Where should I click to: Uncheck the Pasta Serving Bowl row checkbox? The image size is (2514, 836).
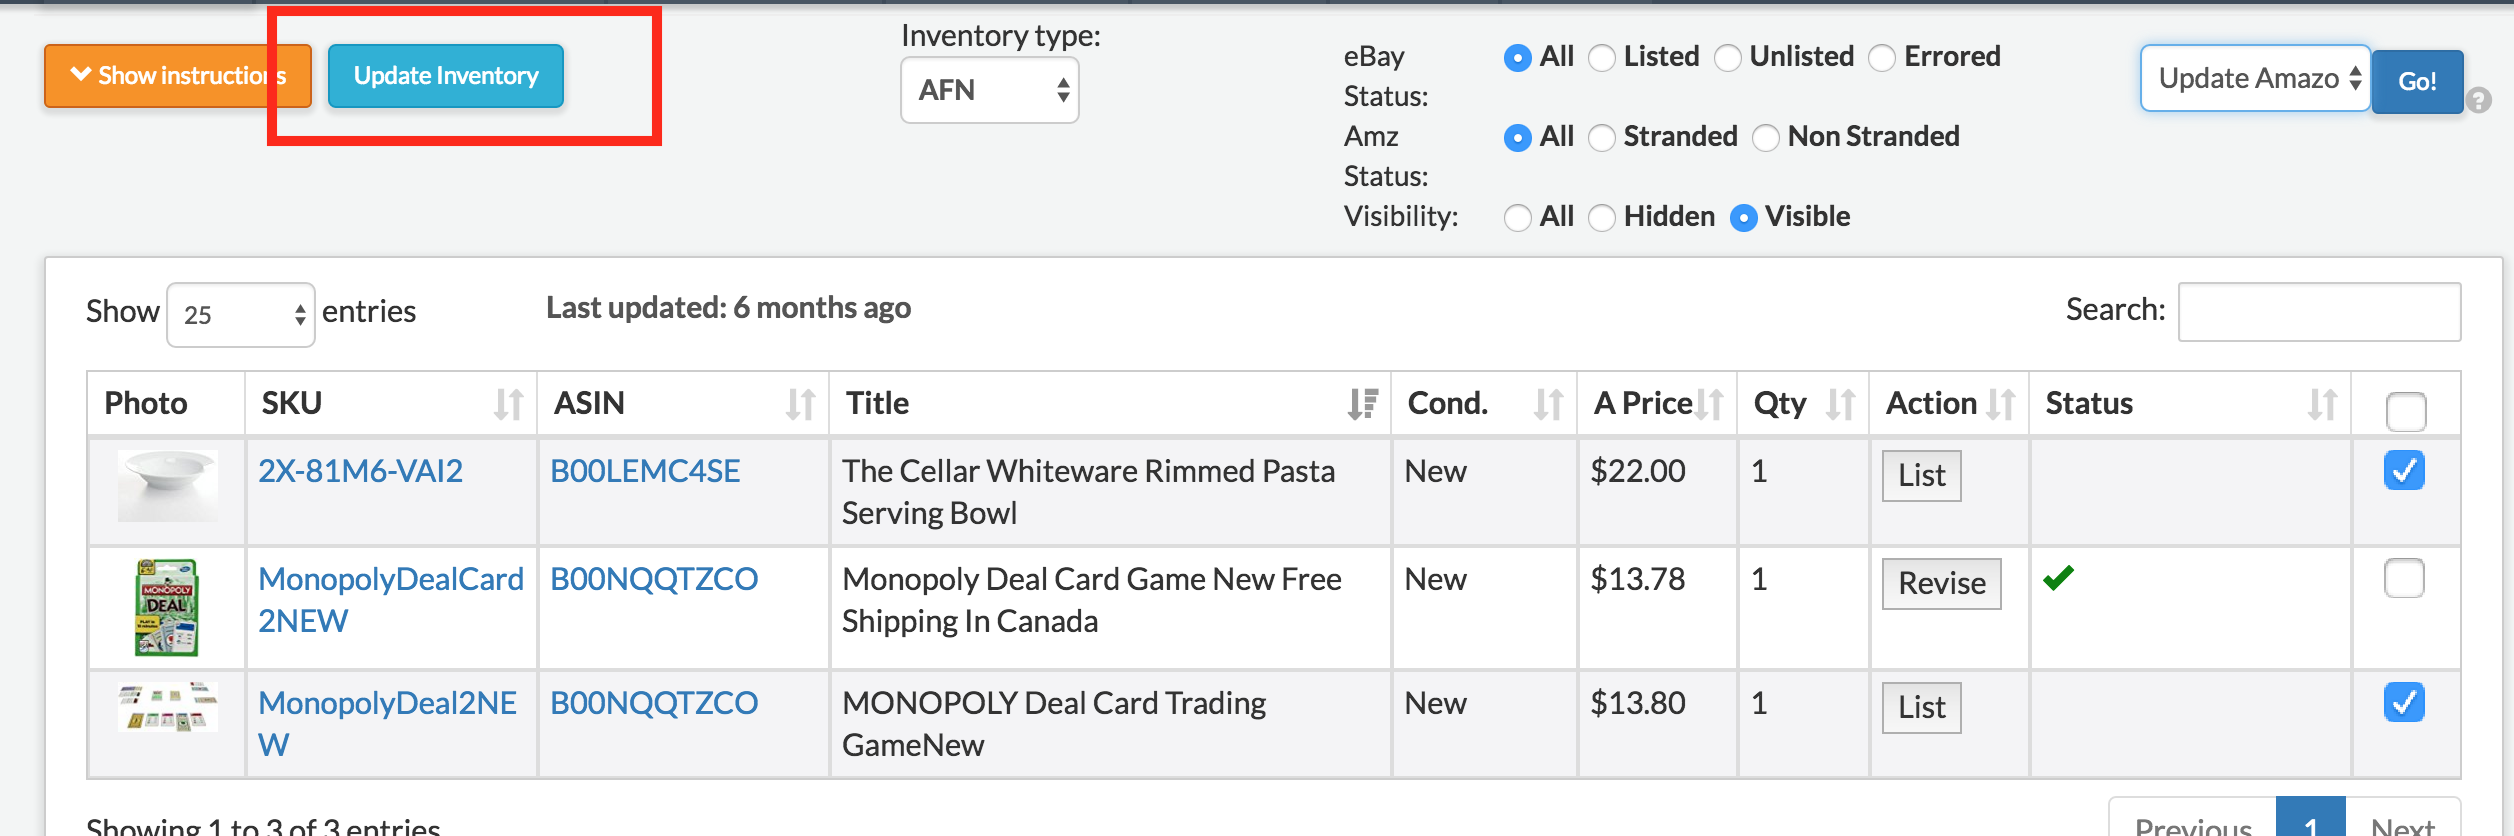tap(2404, 470)
